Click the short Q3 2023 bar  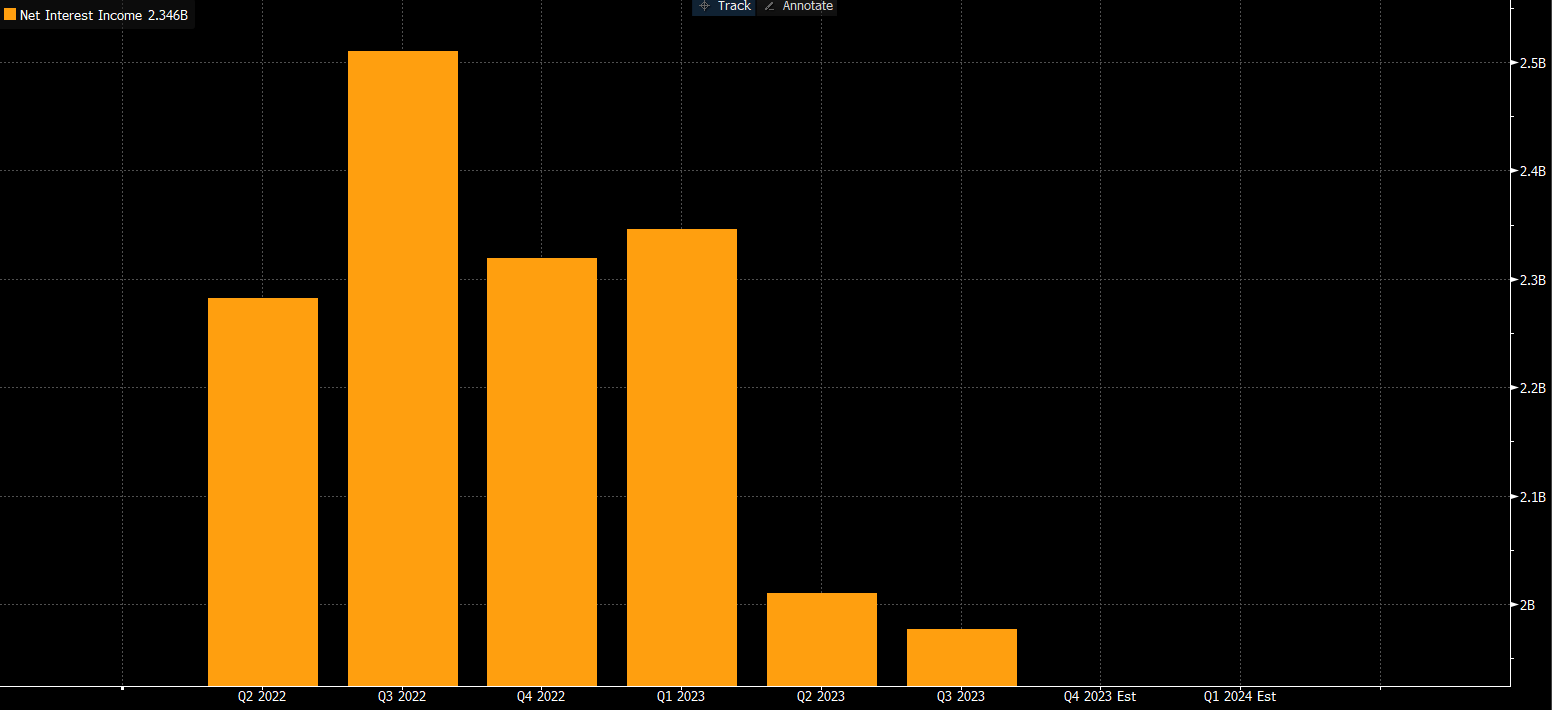(x=962, y=657)
